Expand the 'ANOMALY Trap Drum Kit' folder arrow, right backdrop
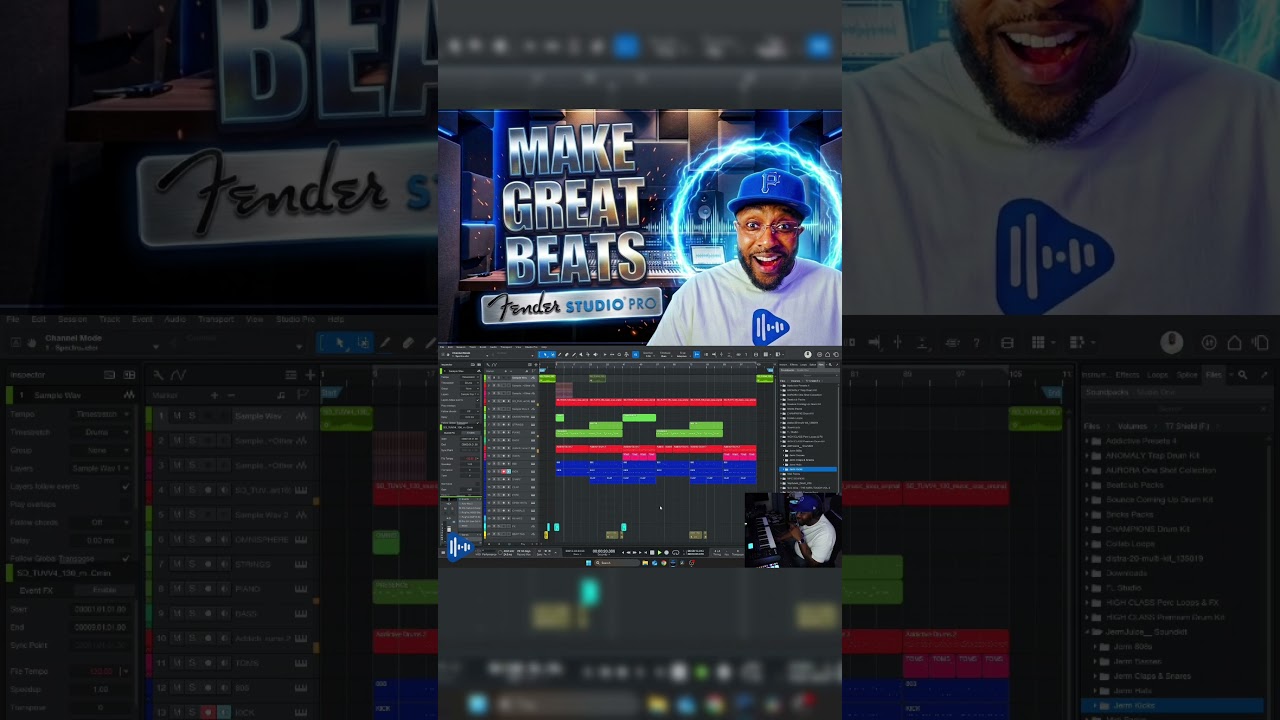 point(1087,455)
